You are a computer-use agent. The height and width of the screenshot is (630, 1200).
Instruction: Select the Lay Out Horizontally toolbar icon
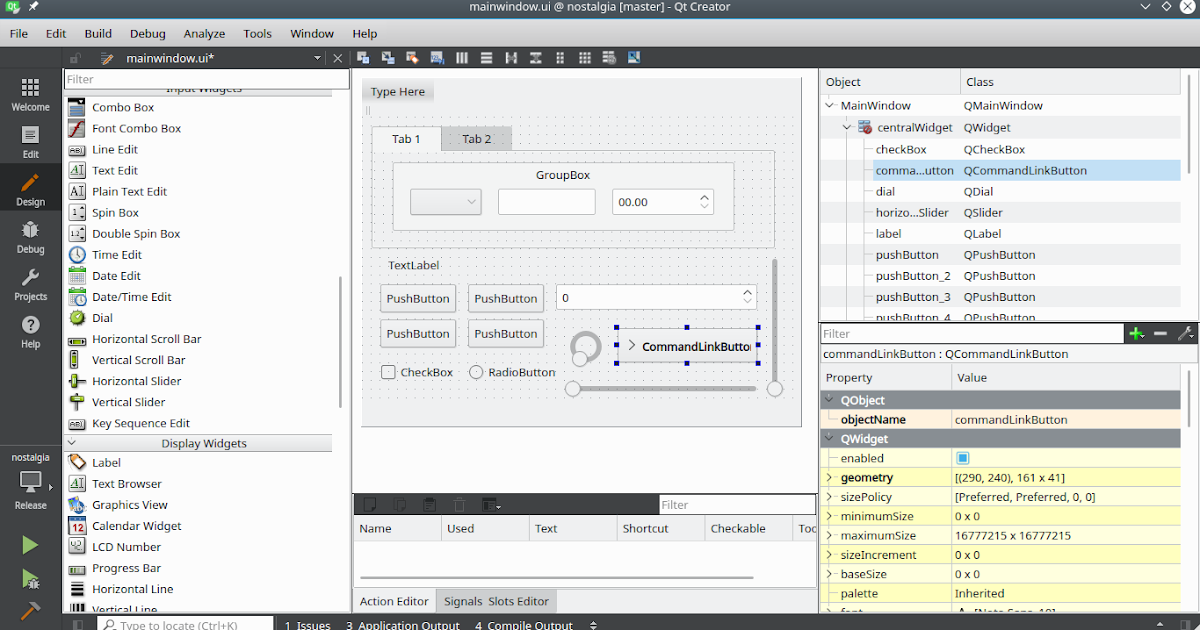click(x=461, y=57)
